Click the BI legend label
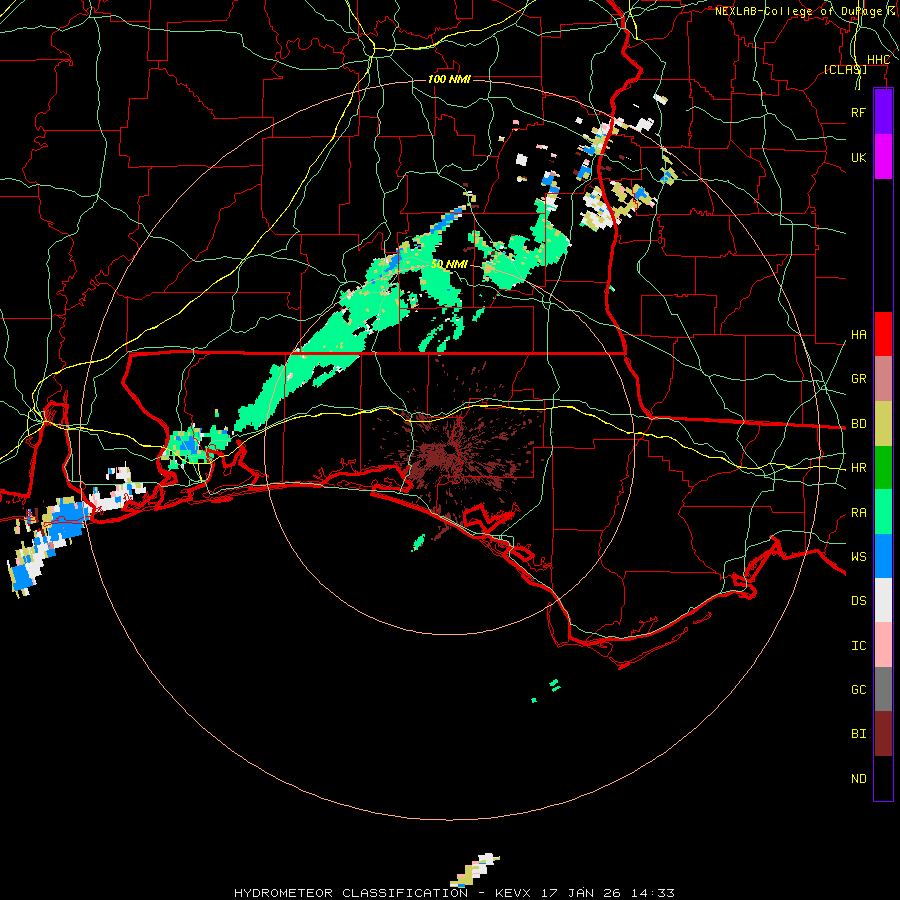The image size is (900, 900). tap(858, 734)
